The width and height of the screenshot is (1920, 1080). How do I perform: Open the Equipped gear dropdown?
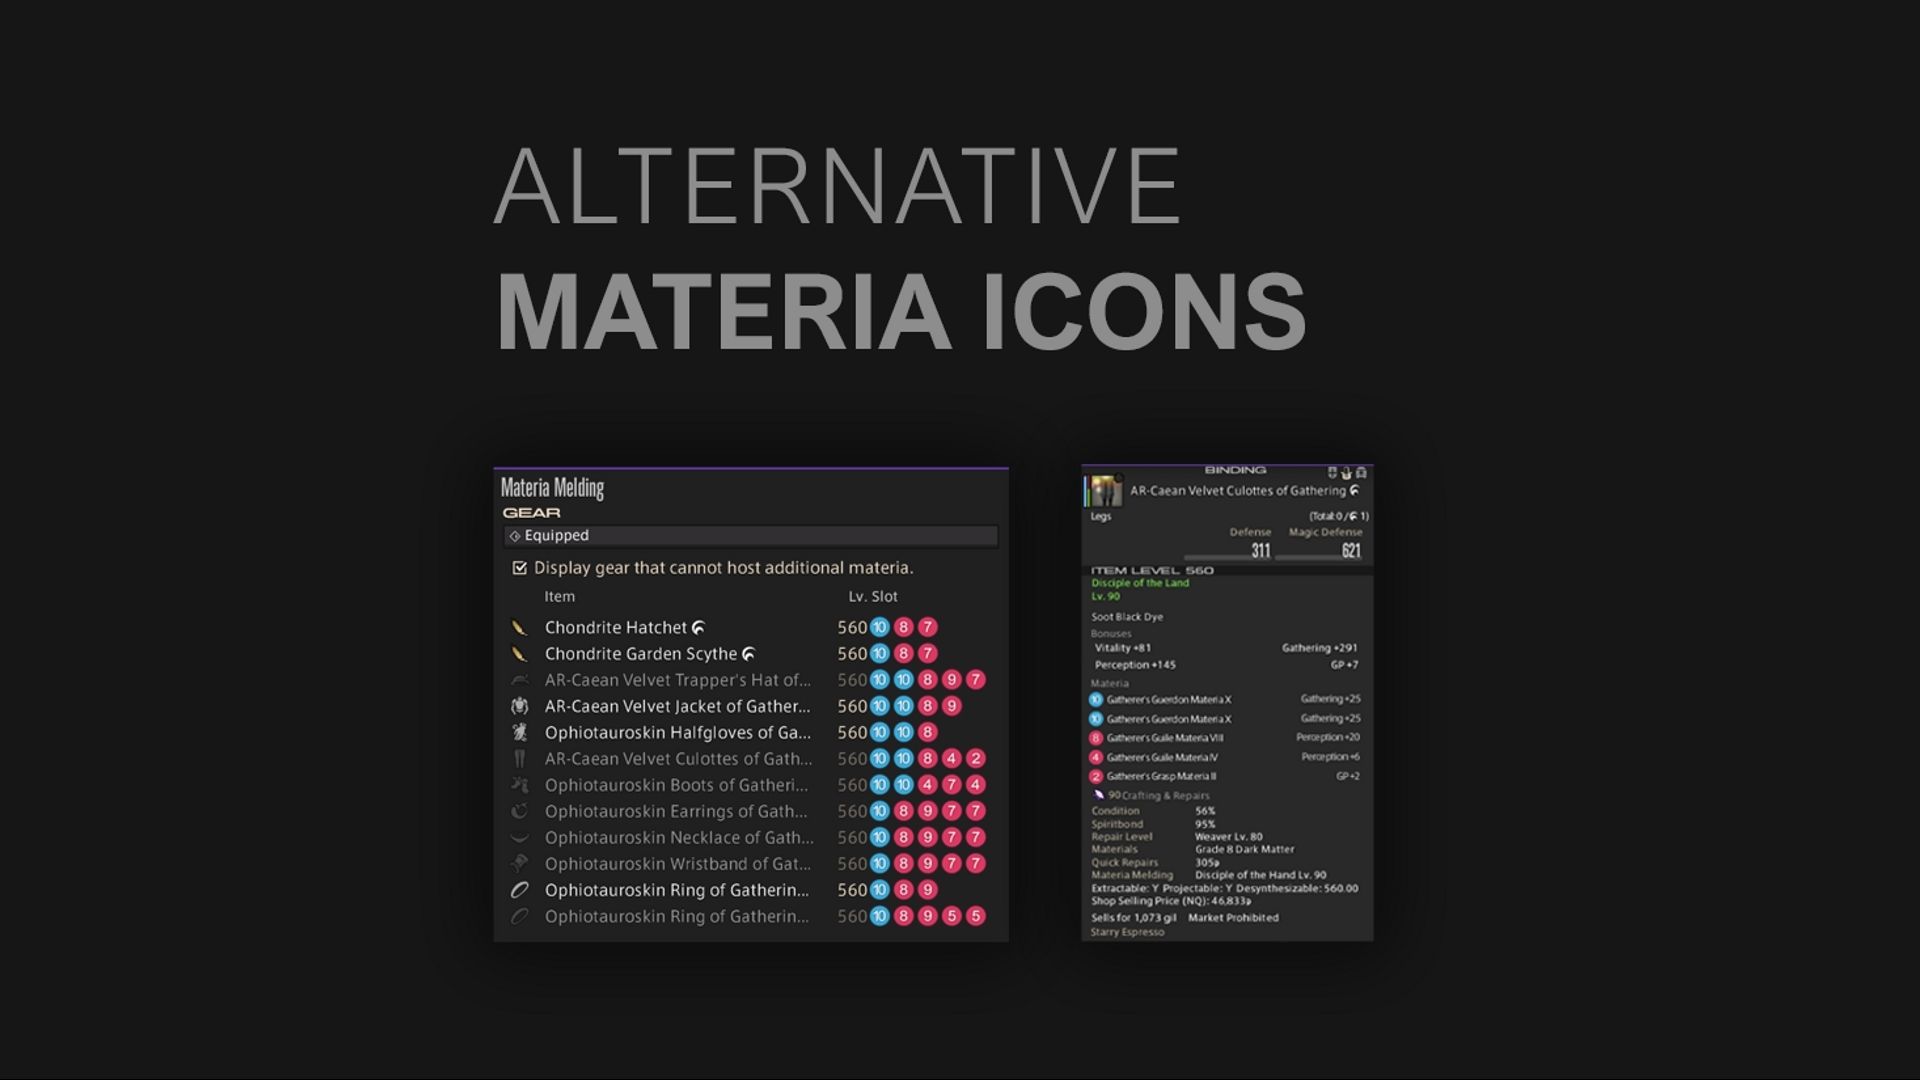(750, 536)
